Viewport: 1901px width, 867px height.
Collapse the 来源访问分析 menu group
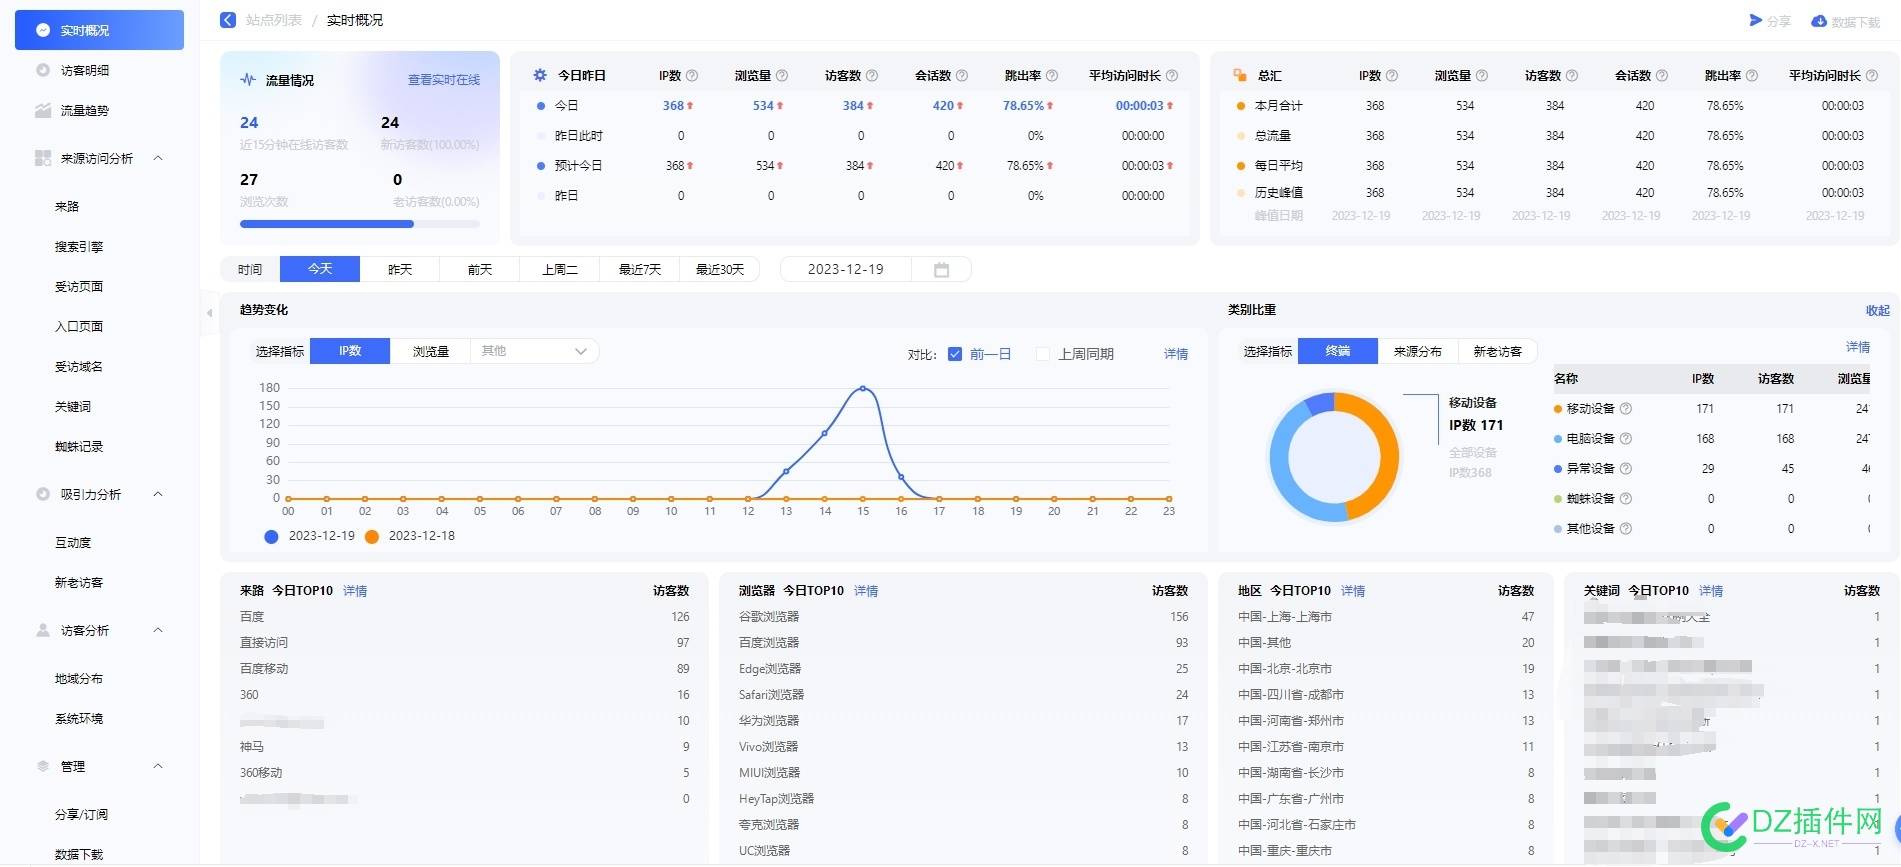click(x=158, y=158)
